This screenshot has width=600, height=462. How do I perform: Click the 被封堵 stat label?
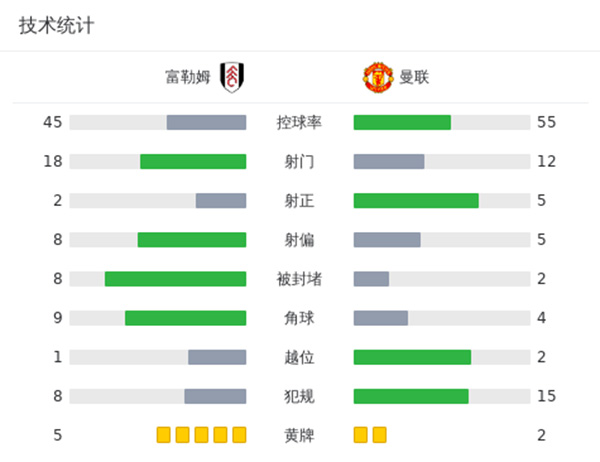299,279
